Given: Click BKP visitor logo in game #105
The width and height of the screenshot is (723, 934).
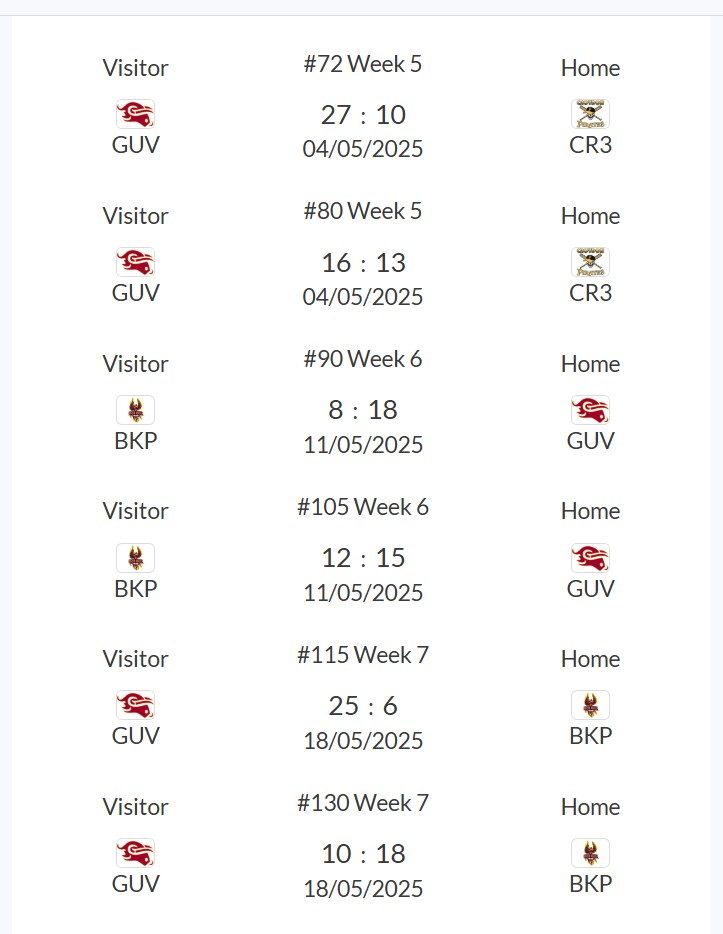Looking at the screenshot, I should [x=135, y=558].
